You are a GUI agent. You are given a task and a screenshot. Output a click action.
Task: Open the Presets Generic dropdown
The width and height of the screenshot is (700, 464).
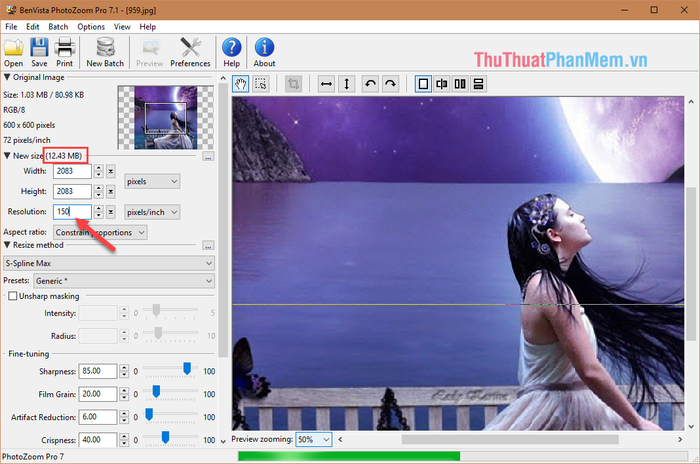click(x=124, y=281)
